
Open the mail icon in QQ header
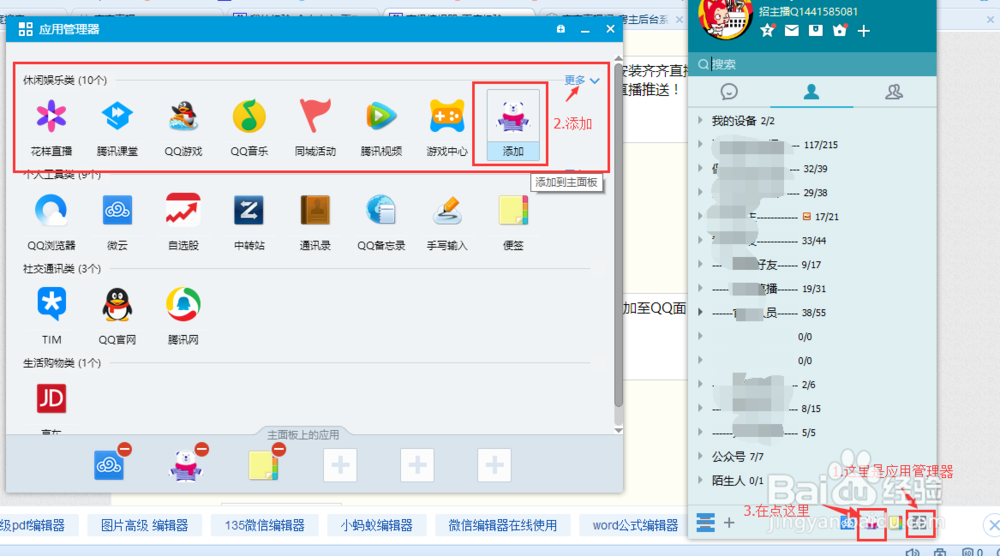pyautogui.click(x=791, y=31)
